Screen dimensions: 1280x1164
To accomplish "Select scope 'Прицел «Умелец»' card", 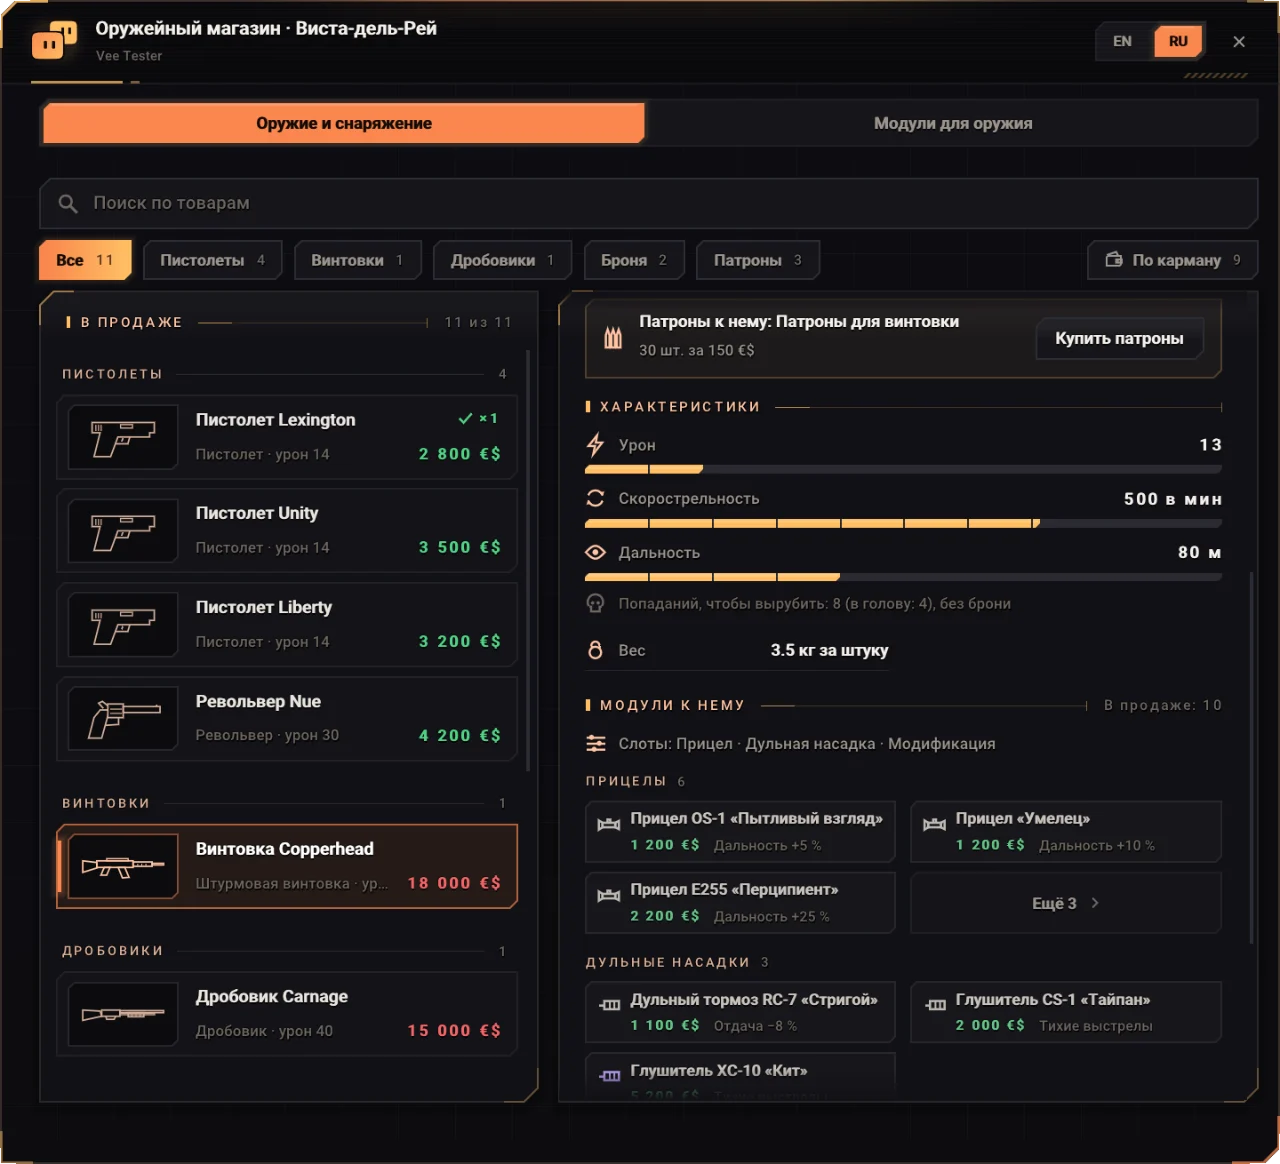I will [x=1066, y=832].
